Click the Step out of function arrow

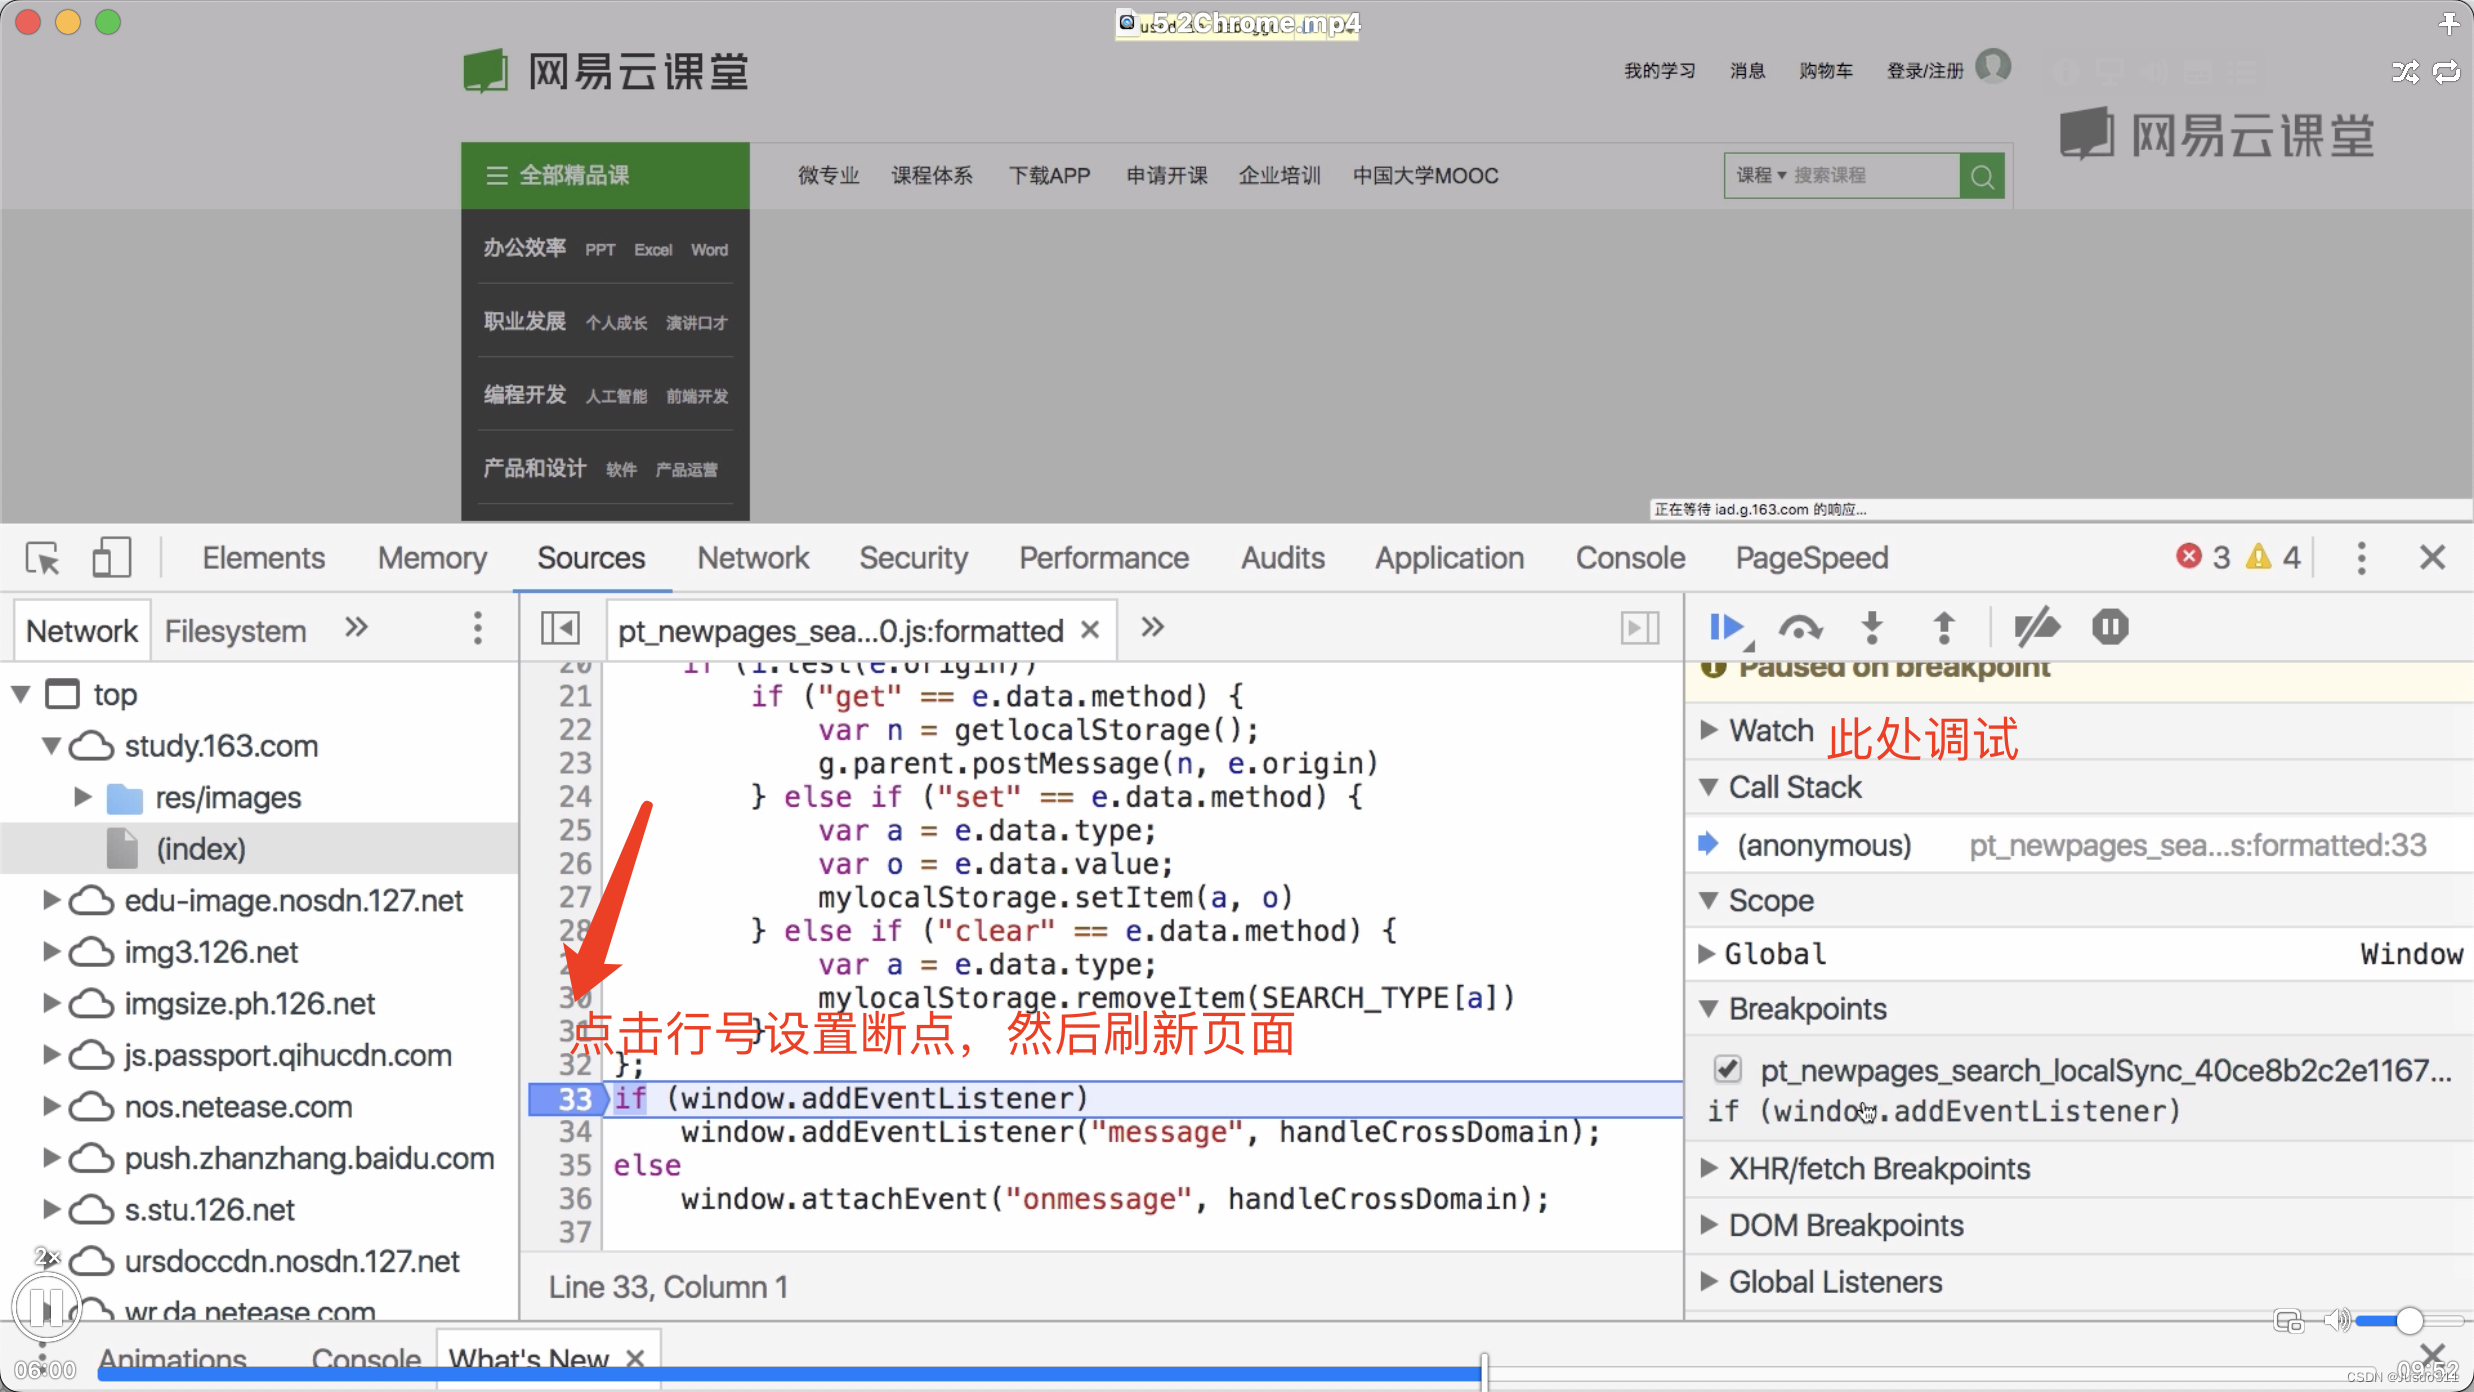pos(1944,628)
